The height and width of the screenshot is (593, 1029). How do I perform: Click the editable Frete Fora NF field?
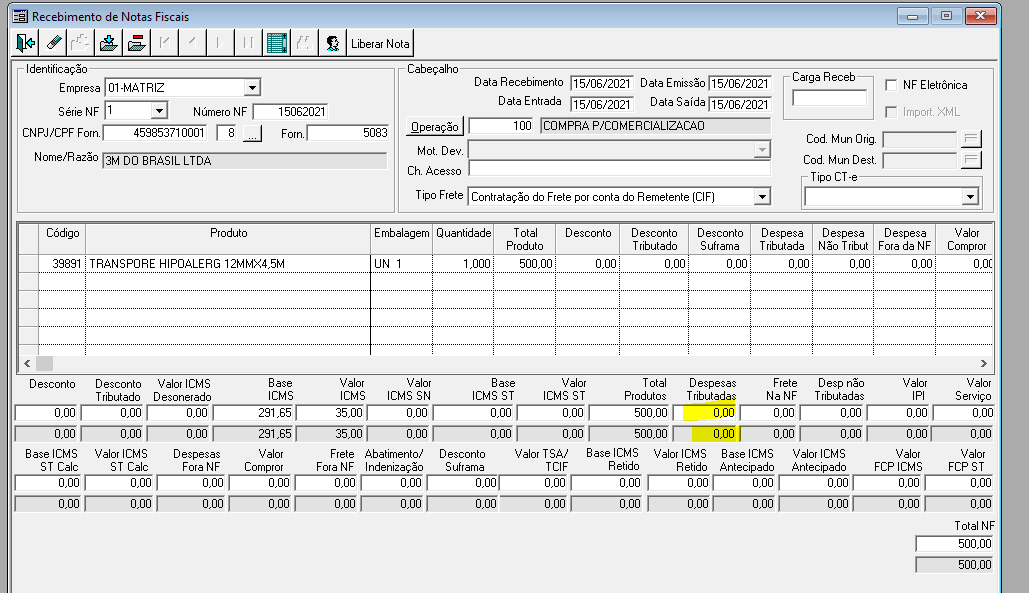[326, 483]
